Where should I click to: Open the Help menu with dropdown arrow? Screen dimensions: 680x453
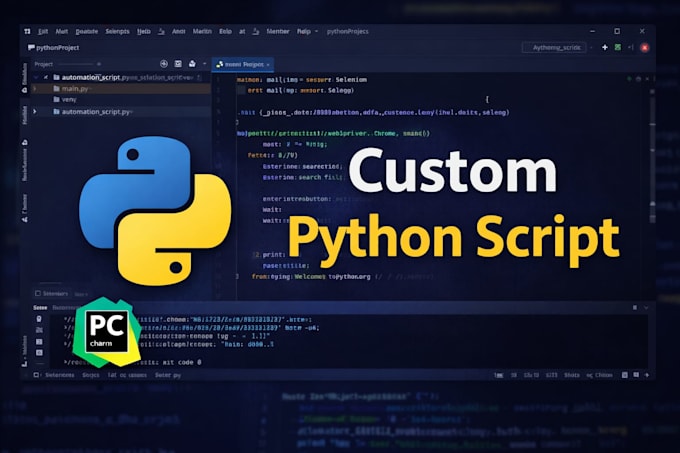coord(307,31)
